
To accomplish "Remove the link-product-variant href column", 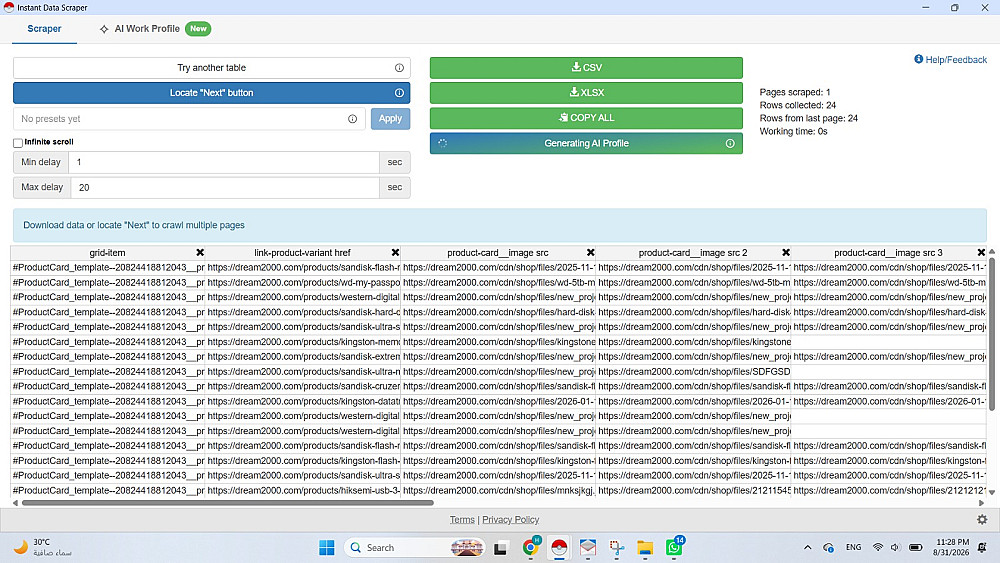I will click(395, 252).
